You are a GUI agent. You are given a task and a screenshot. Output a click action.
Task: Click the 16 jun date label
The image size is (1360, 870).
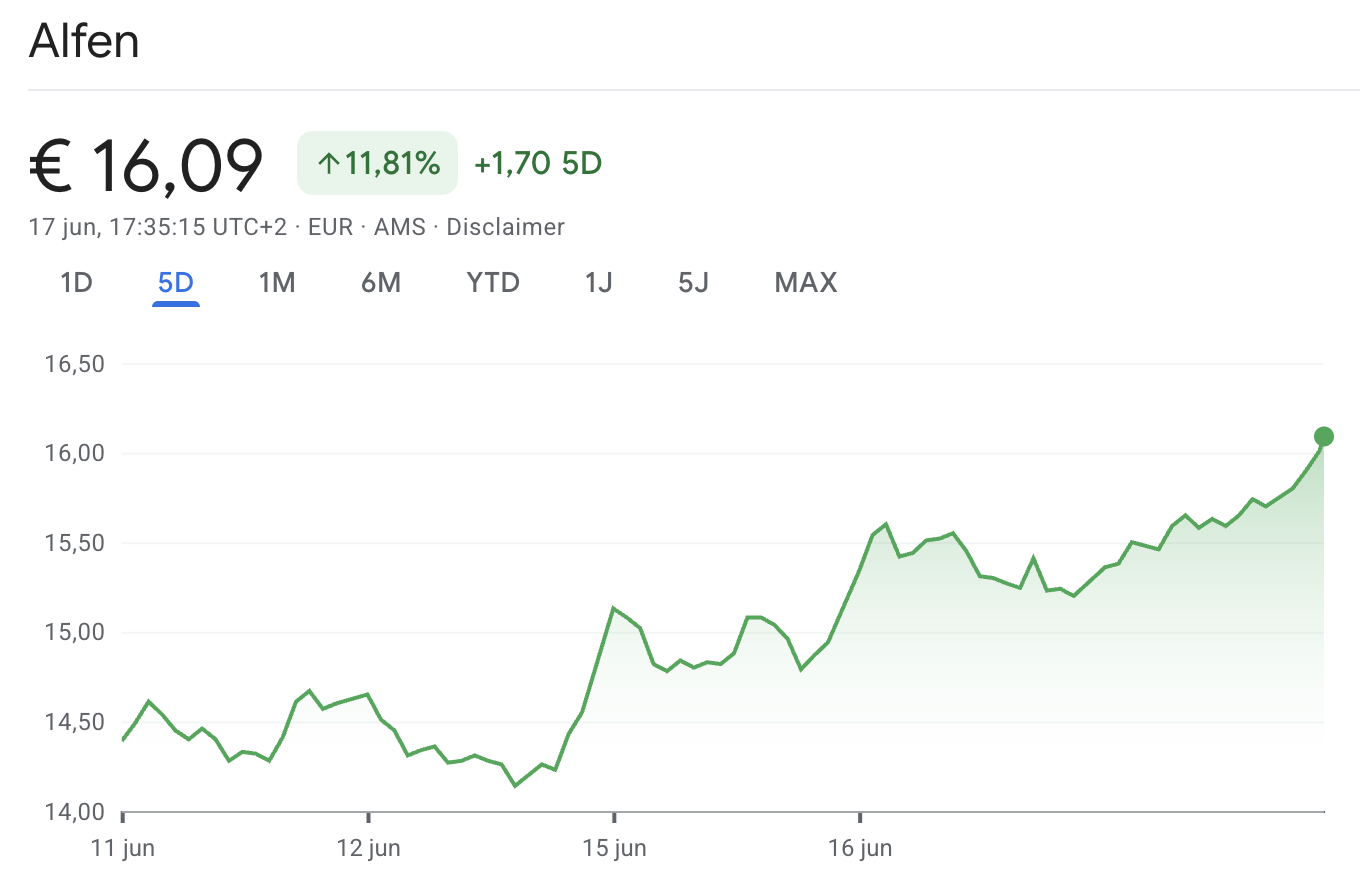point(860,849)
